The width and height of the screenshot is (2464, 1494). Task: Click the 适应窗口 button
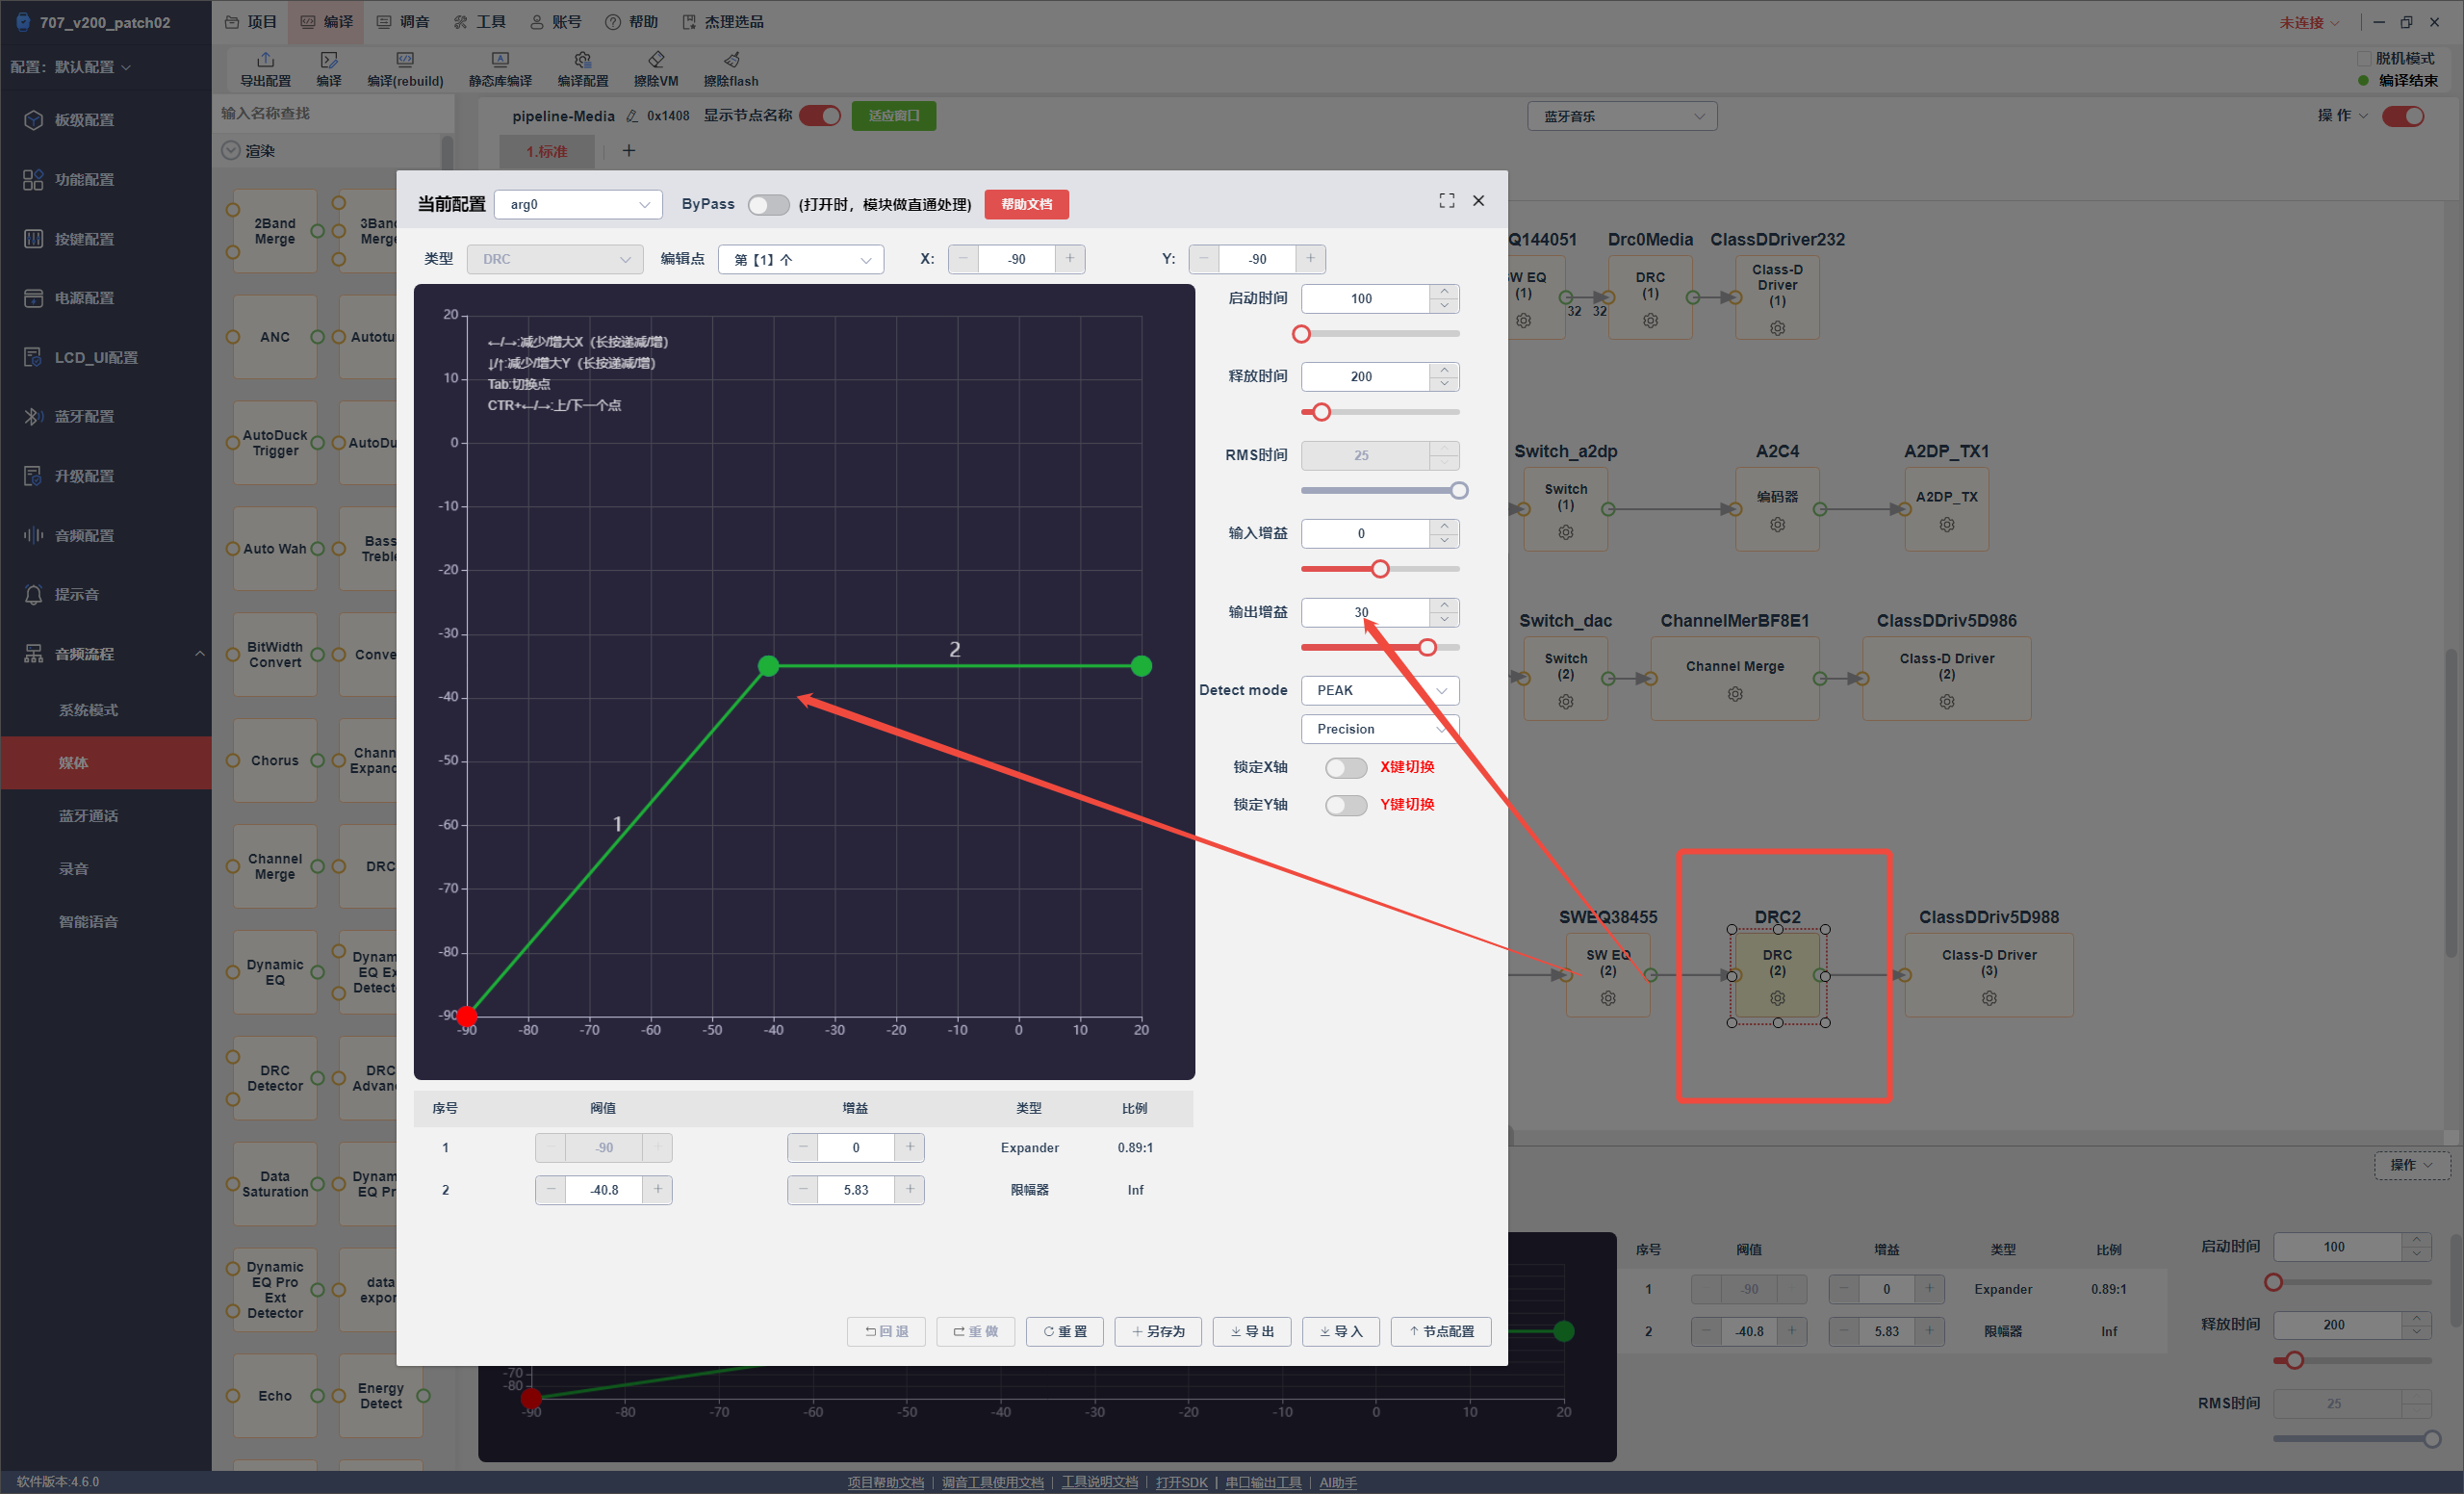point(893,116)
